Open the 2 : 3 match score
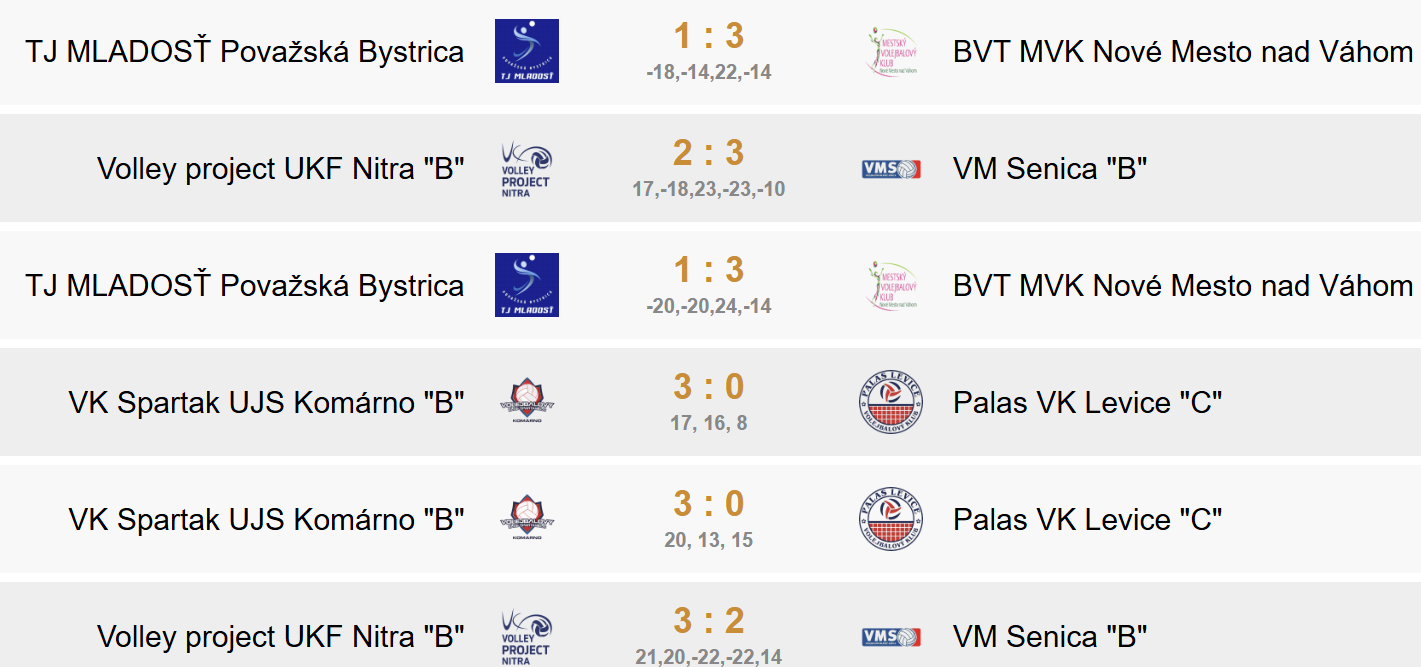Image resolution: width=1421 pixels, height=667 pixels. [709, 153]
